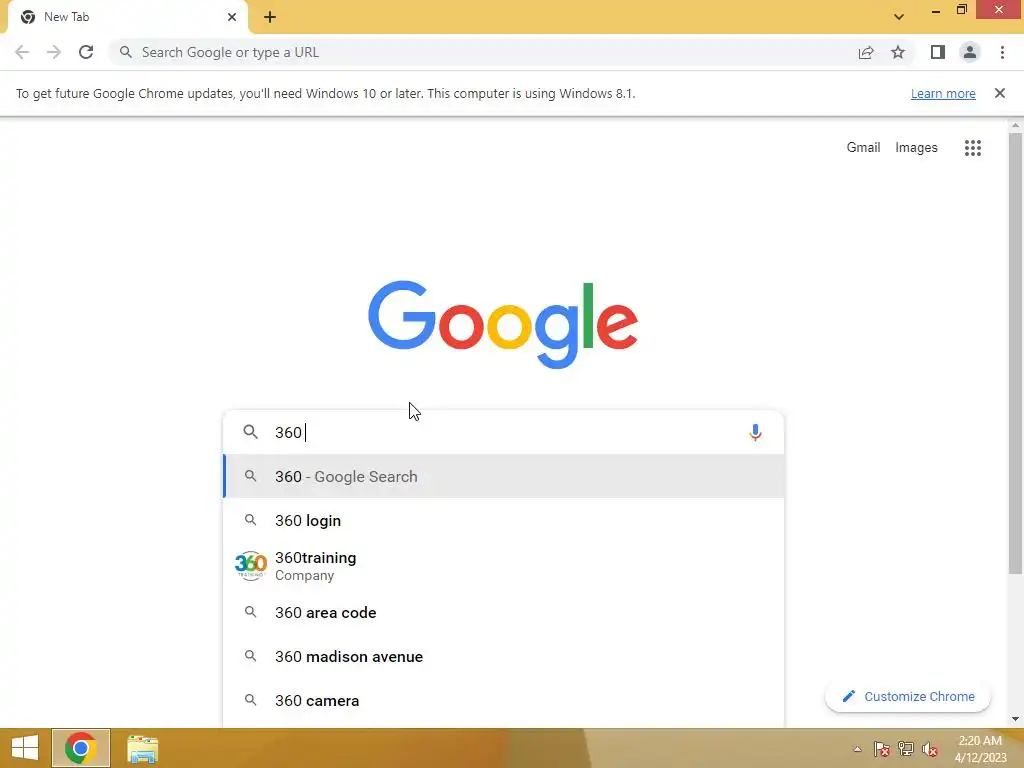Click the page vertical scrollbar
This screenshot has height=768, width=1024.
tap(1015, 353)
